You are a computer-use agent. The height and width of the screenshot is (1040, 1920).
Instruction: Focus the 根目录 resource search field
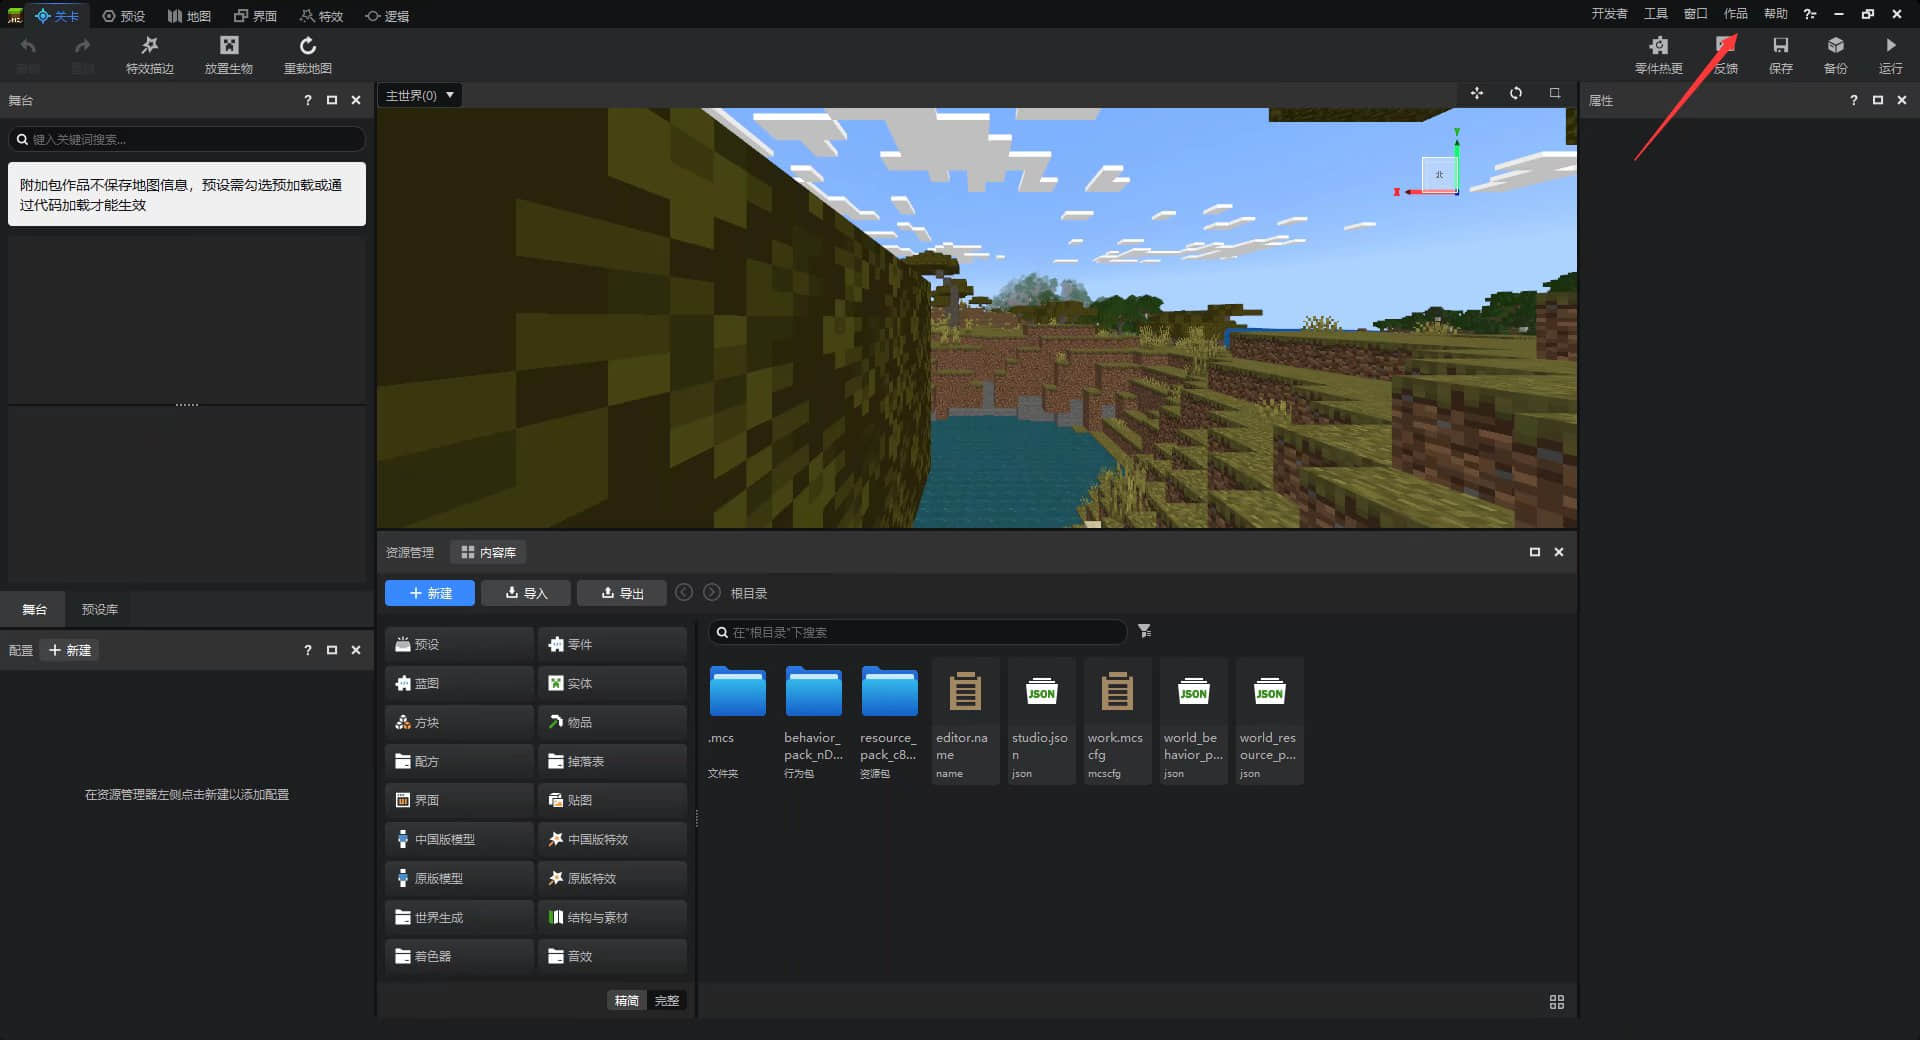[x=918, y=632]
